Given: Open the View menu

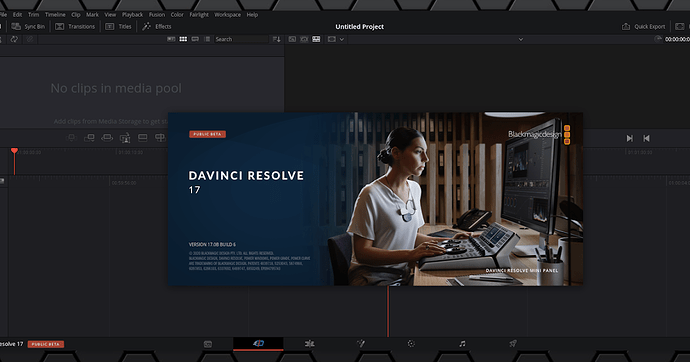Looking at the screenshot, I should click(x=110, y=15).
